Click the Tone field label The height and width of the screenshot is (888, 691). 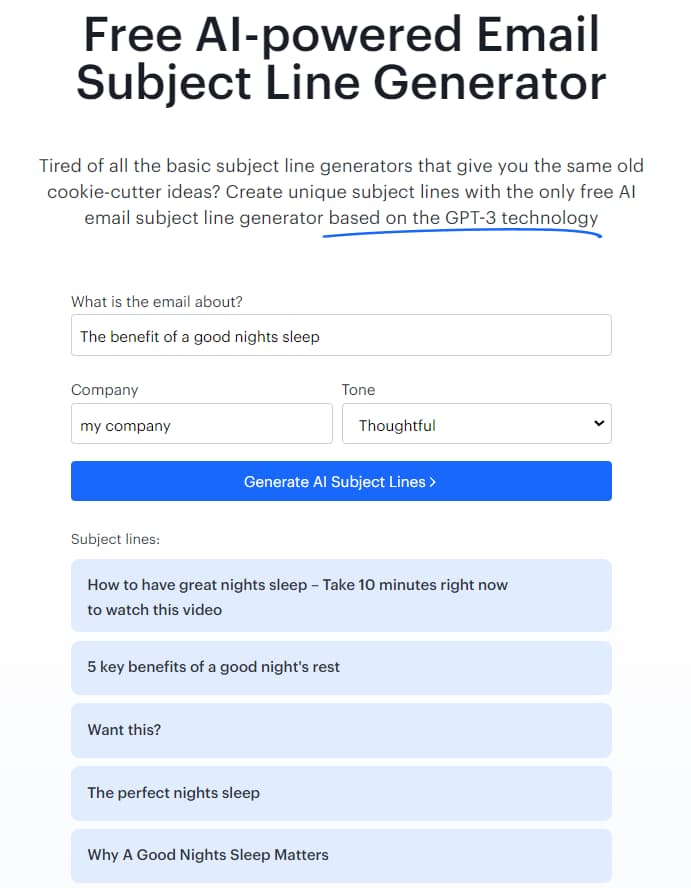coord(358,390)
